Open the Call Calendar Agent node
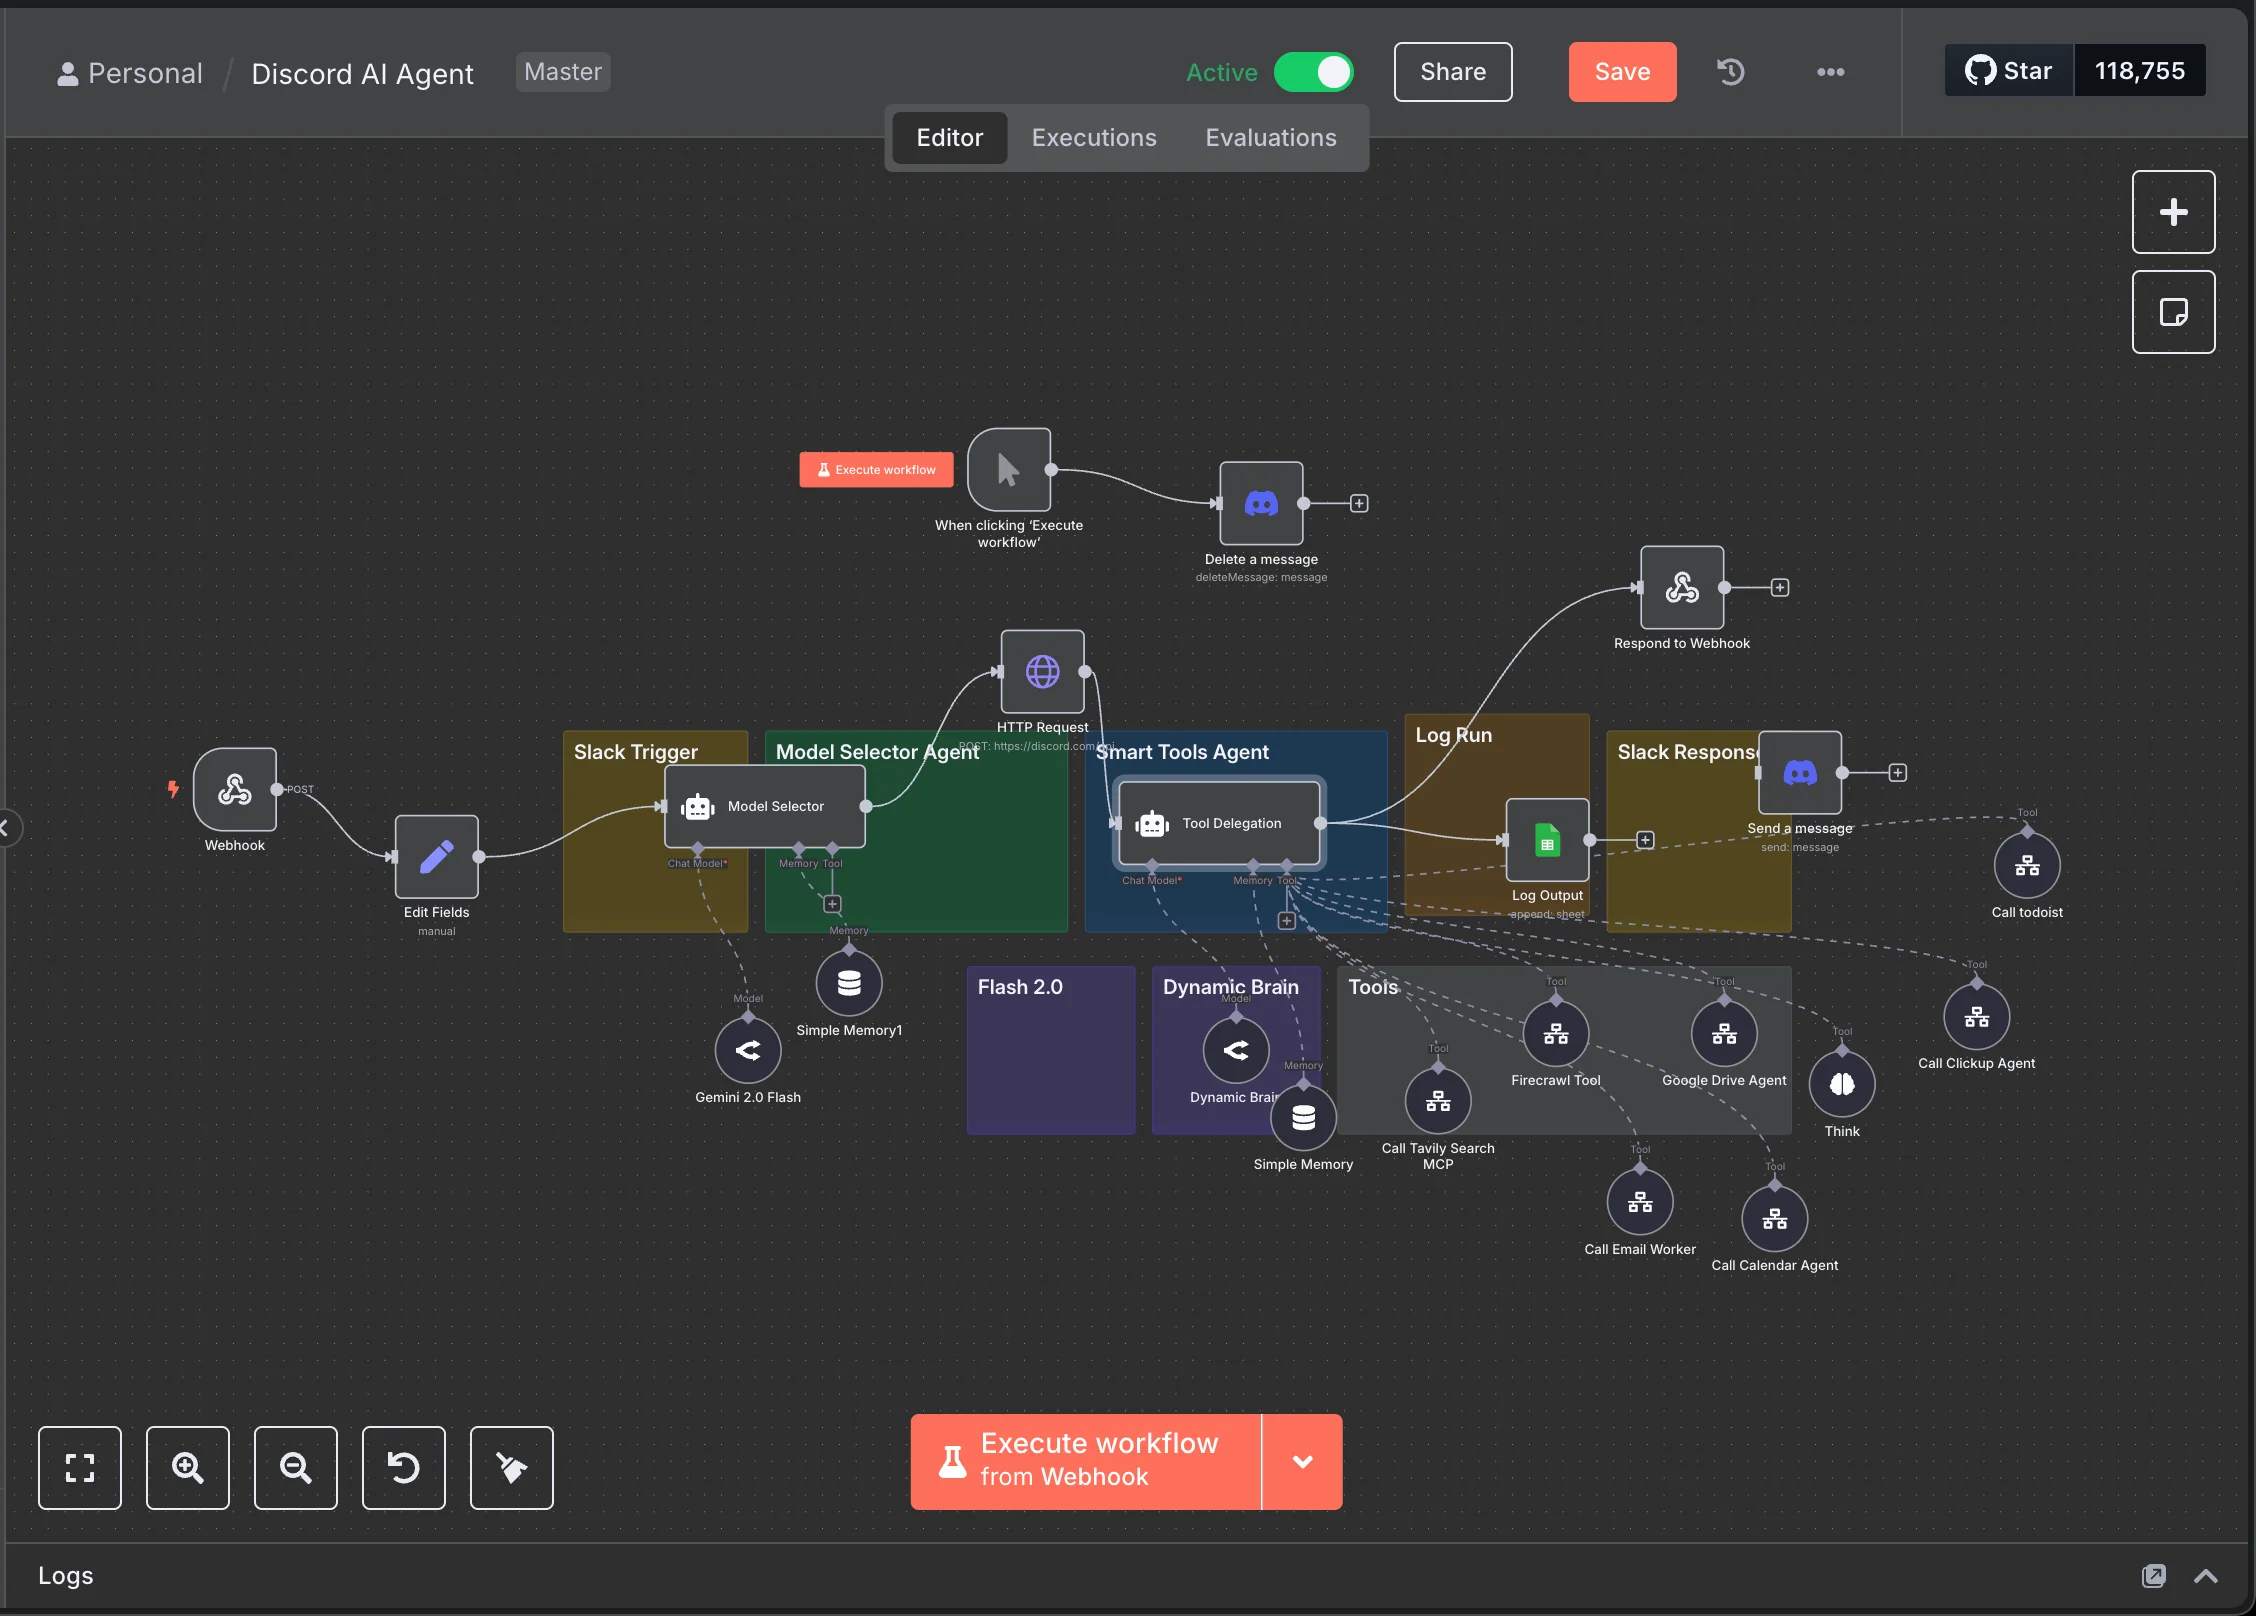The height and width of the screenshot is (1616, 2256). pyautogui.click(x=1775, y=1219)
